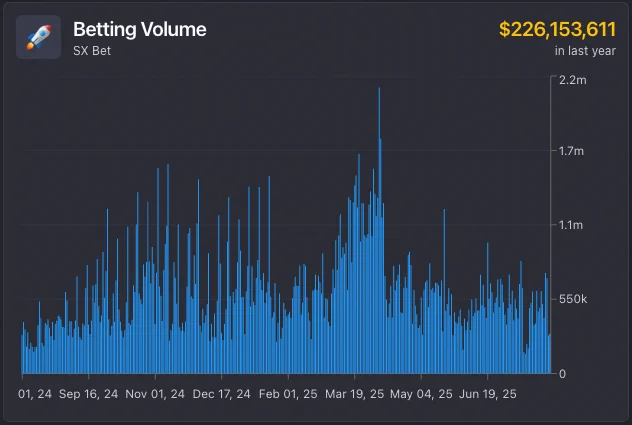Click the 'in last year' label
632x425 pixels.
[x=585, y=51]
